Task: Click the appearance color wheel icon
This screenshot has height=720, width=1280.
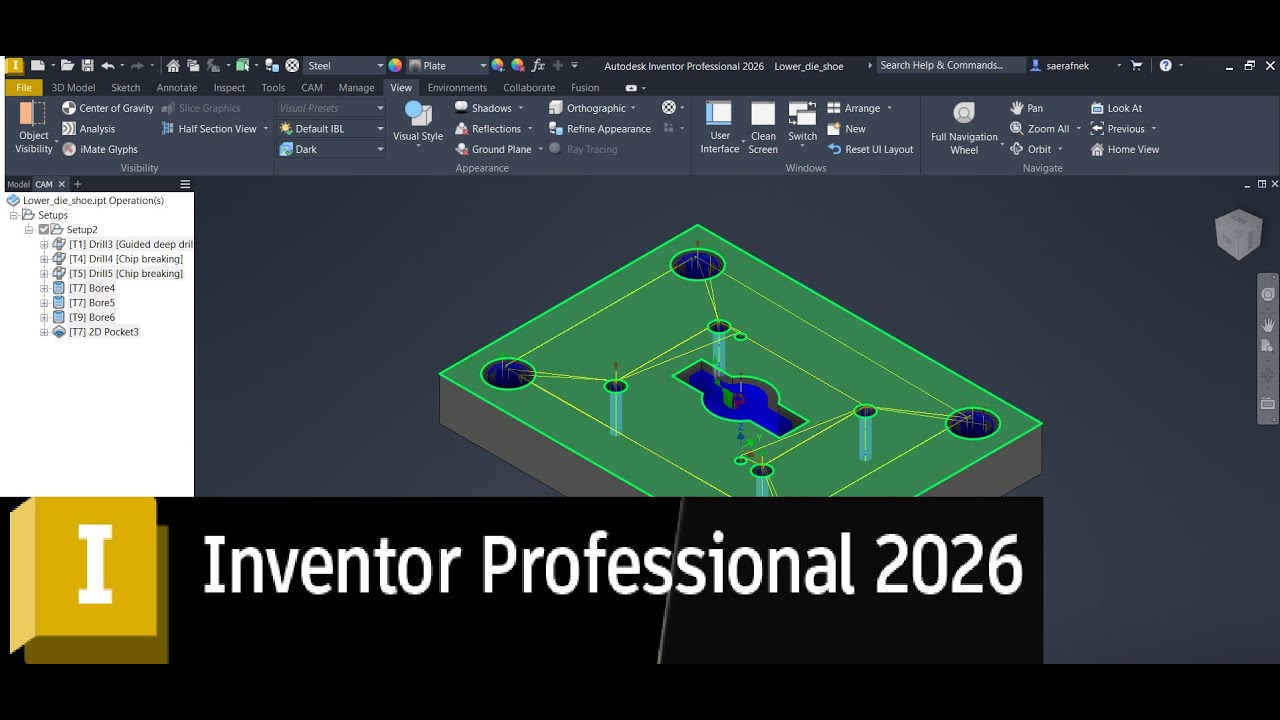Action: click(395, 65)
